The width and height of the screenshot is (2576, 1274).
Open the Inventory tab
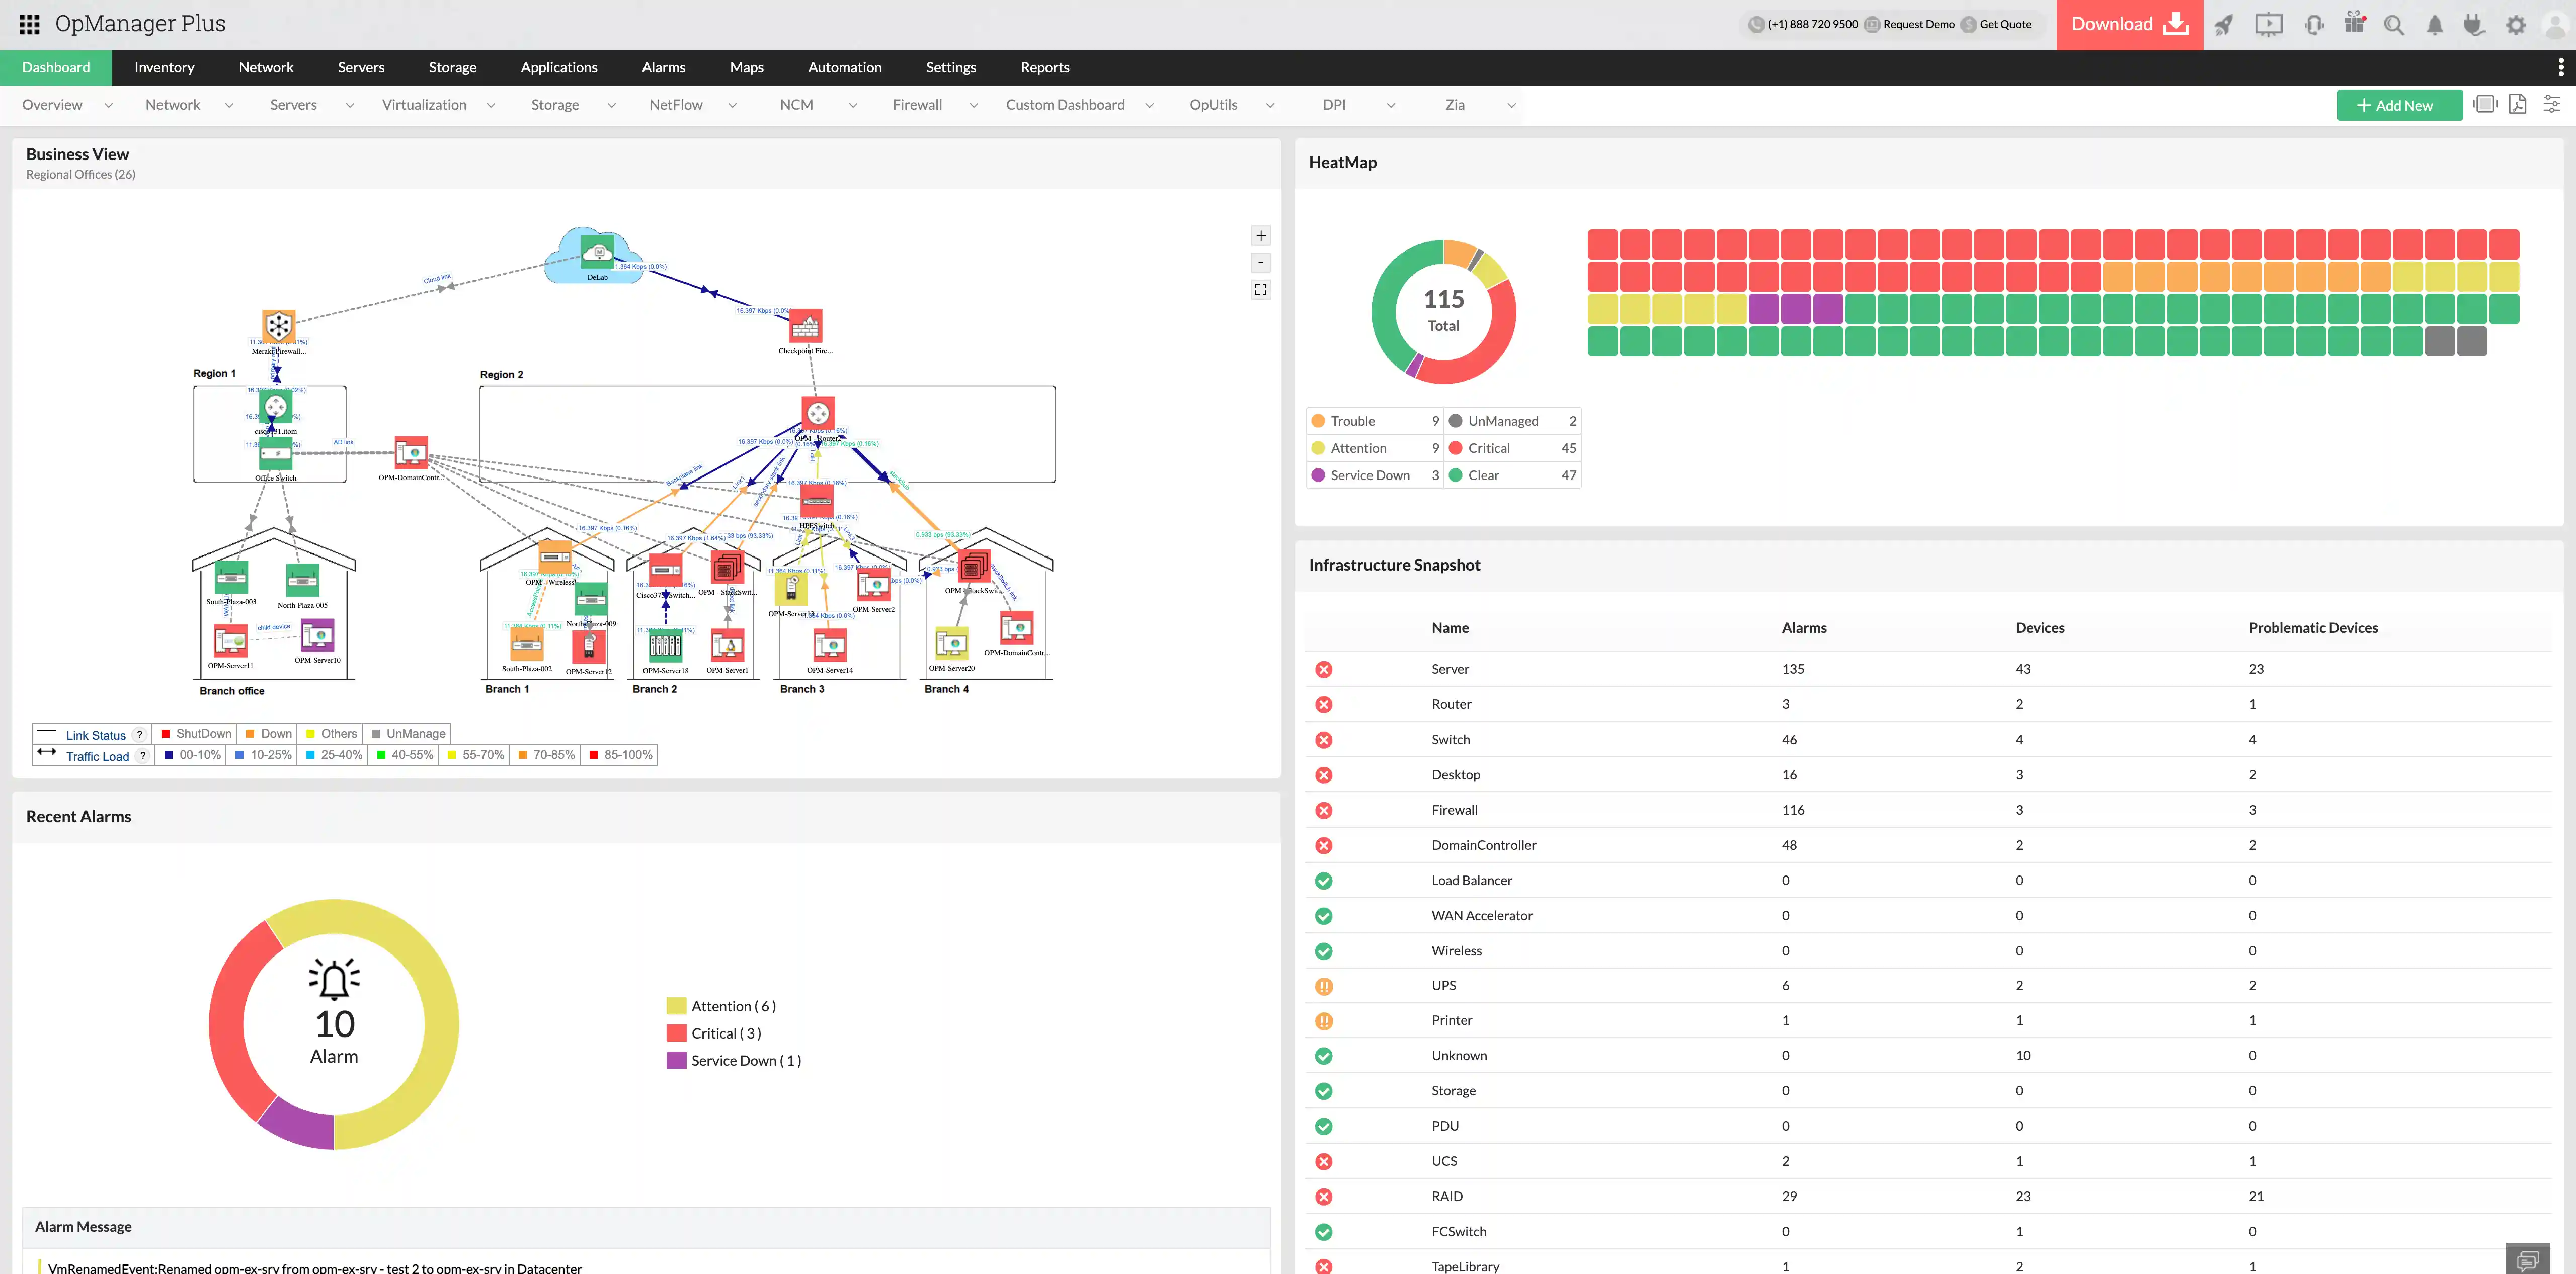tap(164, 67)
